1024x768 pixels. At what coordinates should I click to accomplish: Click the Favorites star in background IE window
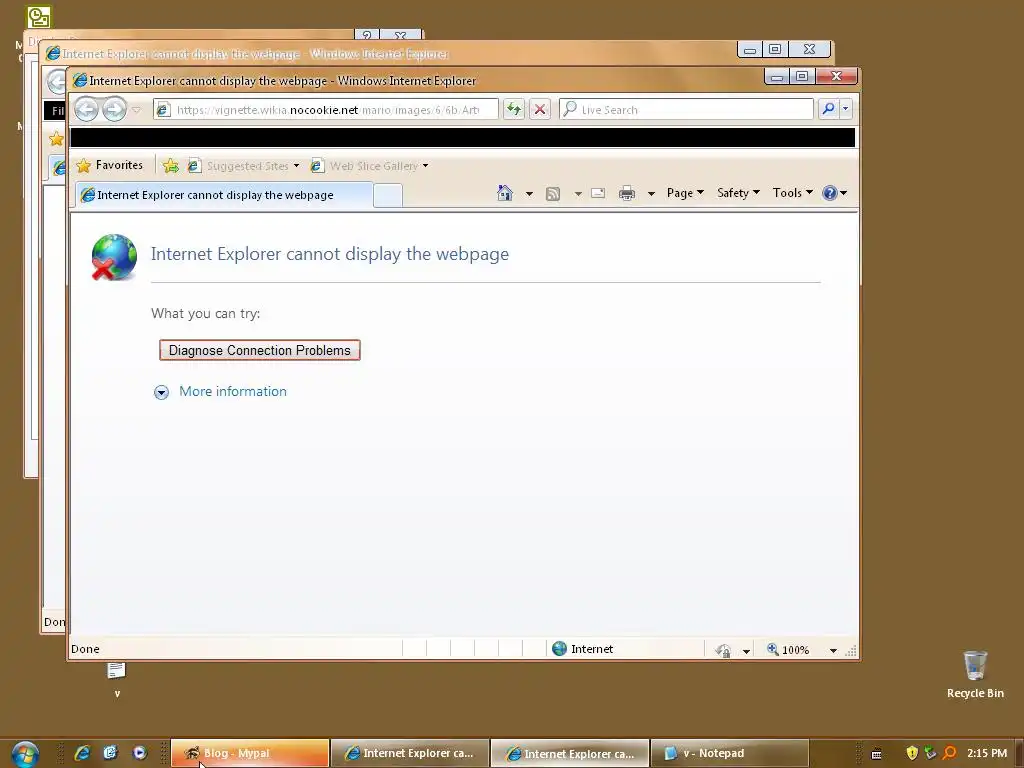(57, 138)
